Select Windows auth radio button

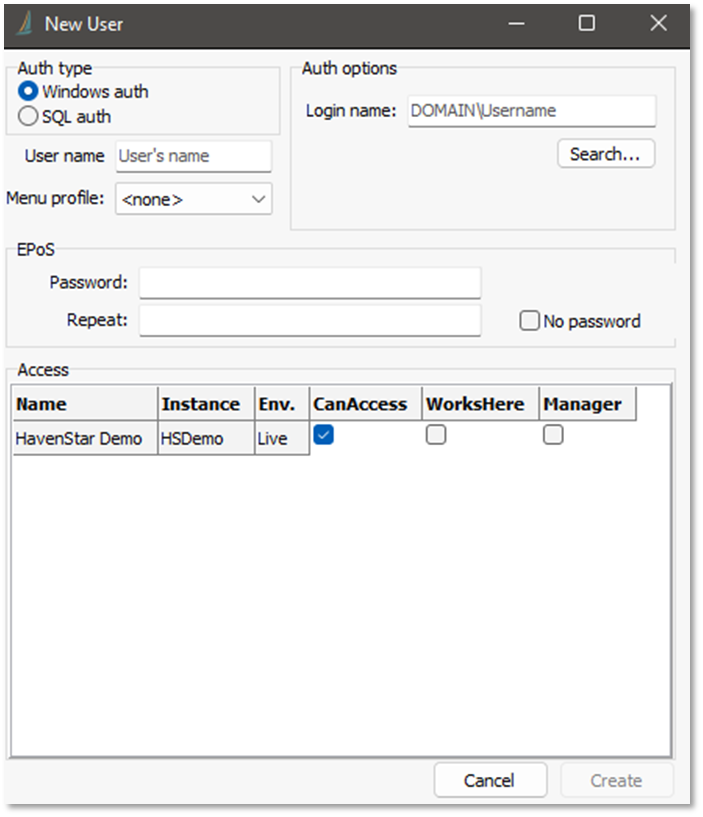28,92
